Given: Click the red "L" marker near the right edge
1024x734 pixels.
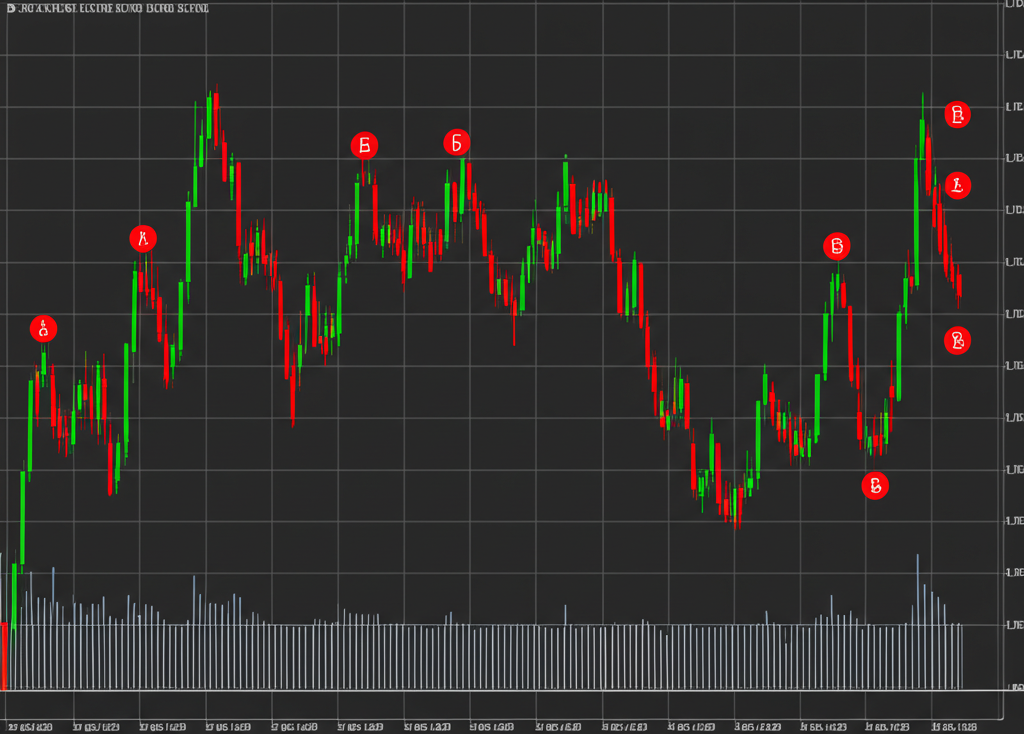Looking at the screenshot, I should click(957, 185).
